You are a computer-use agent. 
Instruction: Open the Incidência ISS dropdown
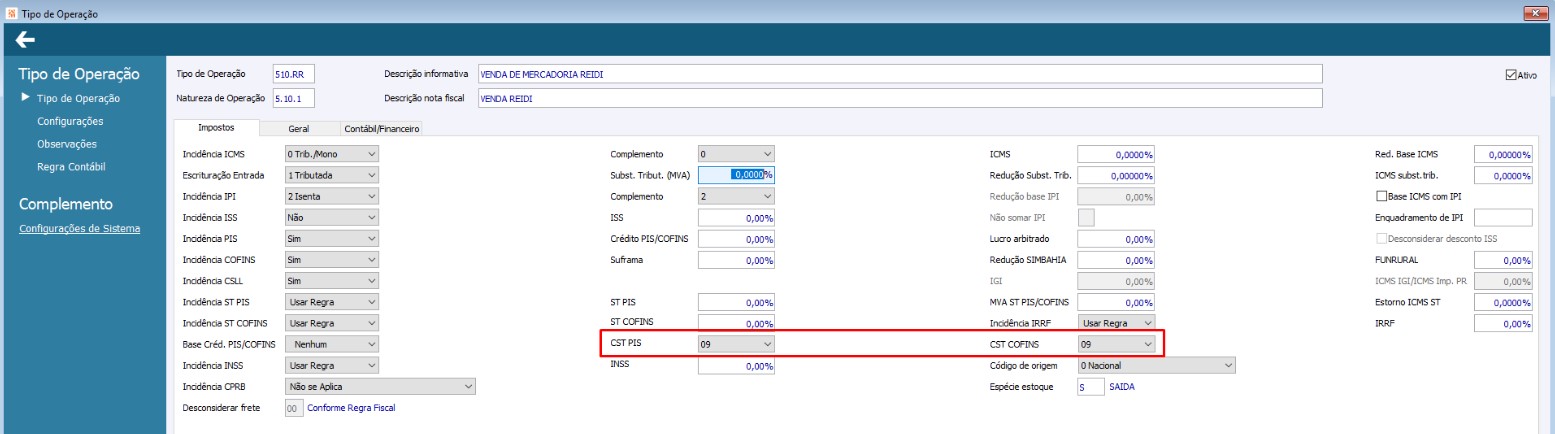pos(331,217)
